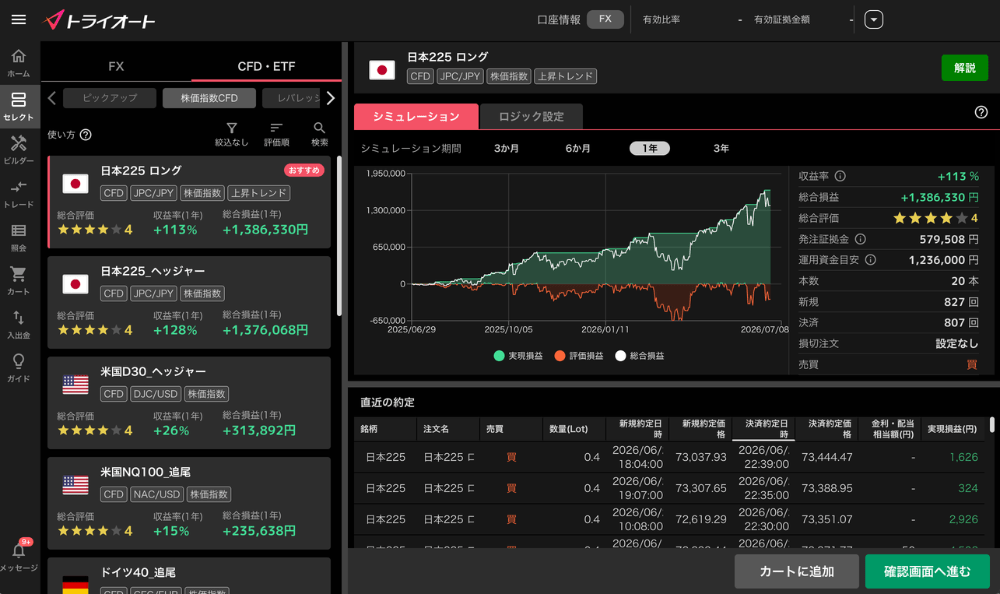This screenshot has width=1000, height=594.
Task: Expand the account info dropdown arrow
Action: (873, 20)
